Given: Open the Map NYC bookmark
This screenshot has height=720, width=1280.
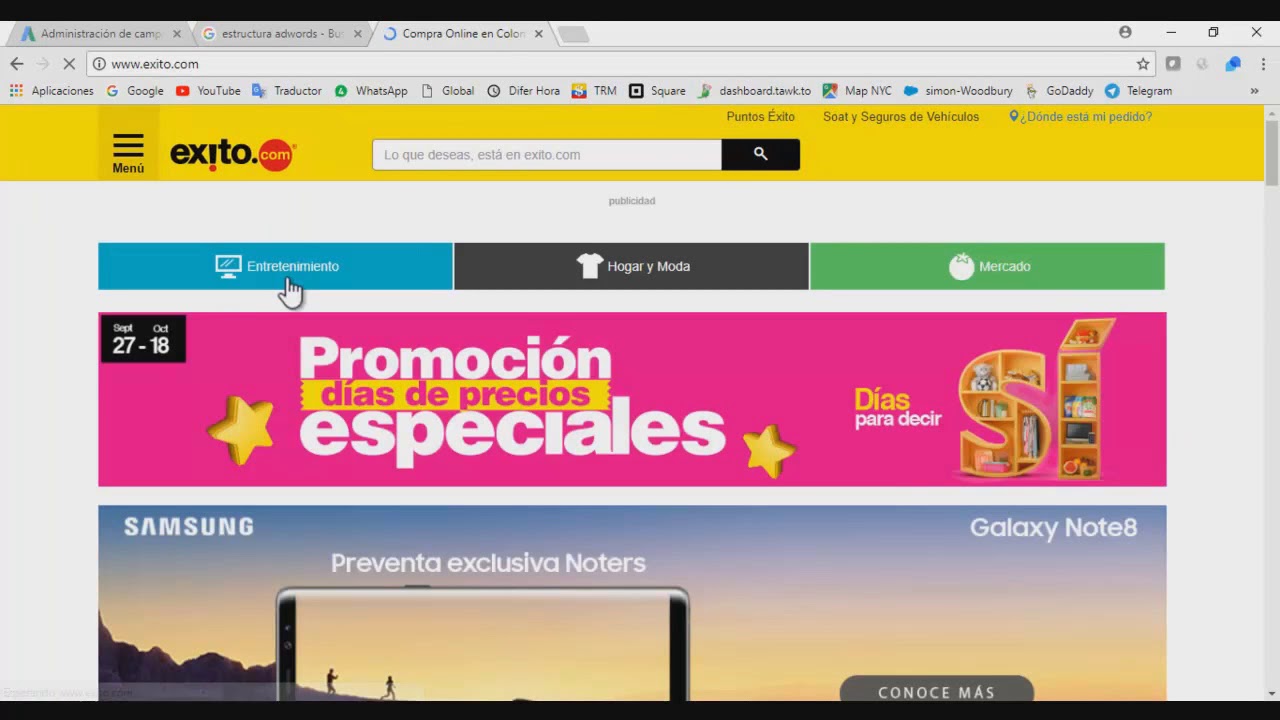Looking at the screenshot, I should [x=857, y=91].
